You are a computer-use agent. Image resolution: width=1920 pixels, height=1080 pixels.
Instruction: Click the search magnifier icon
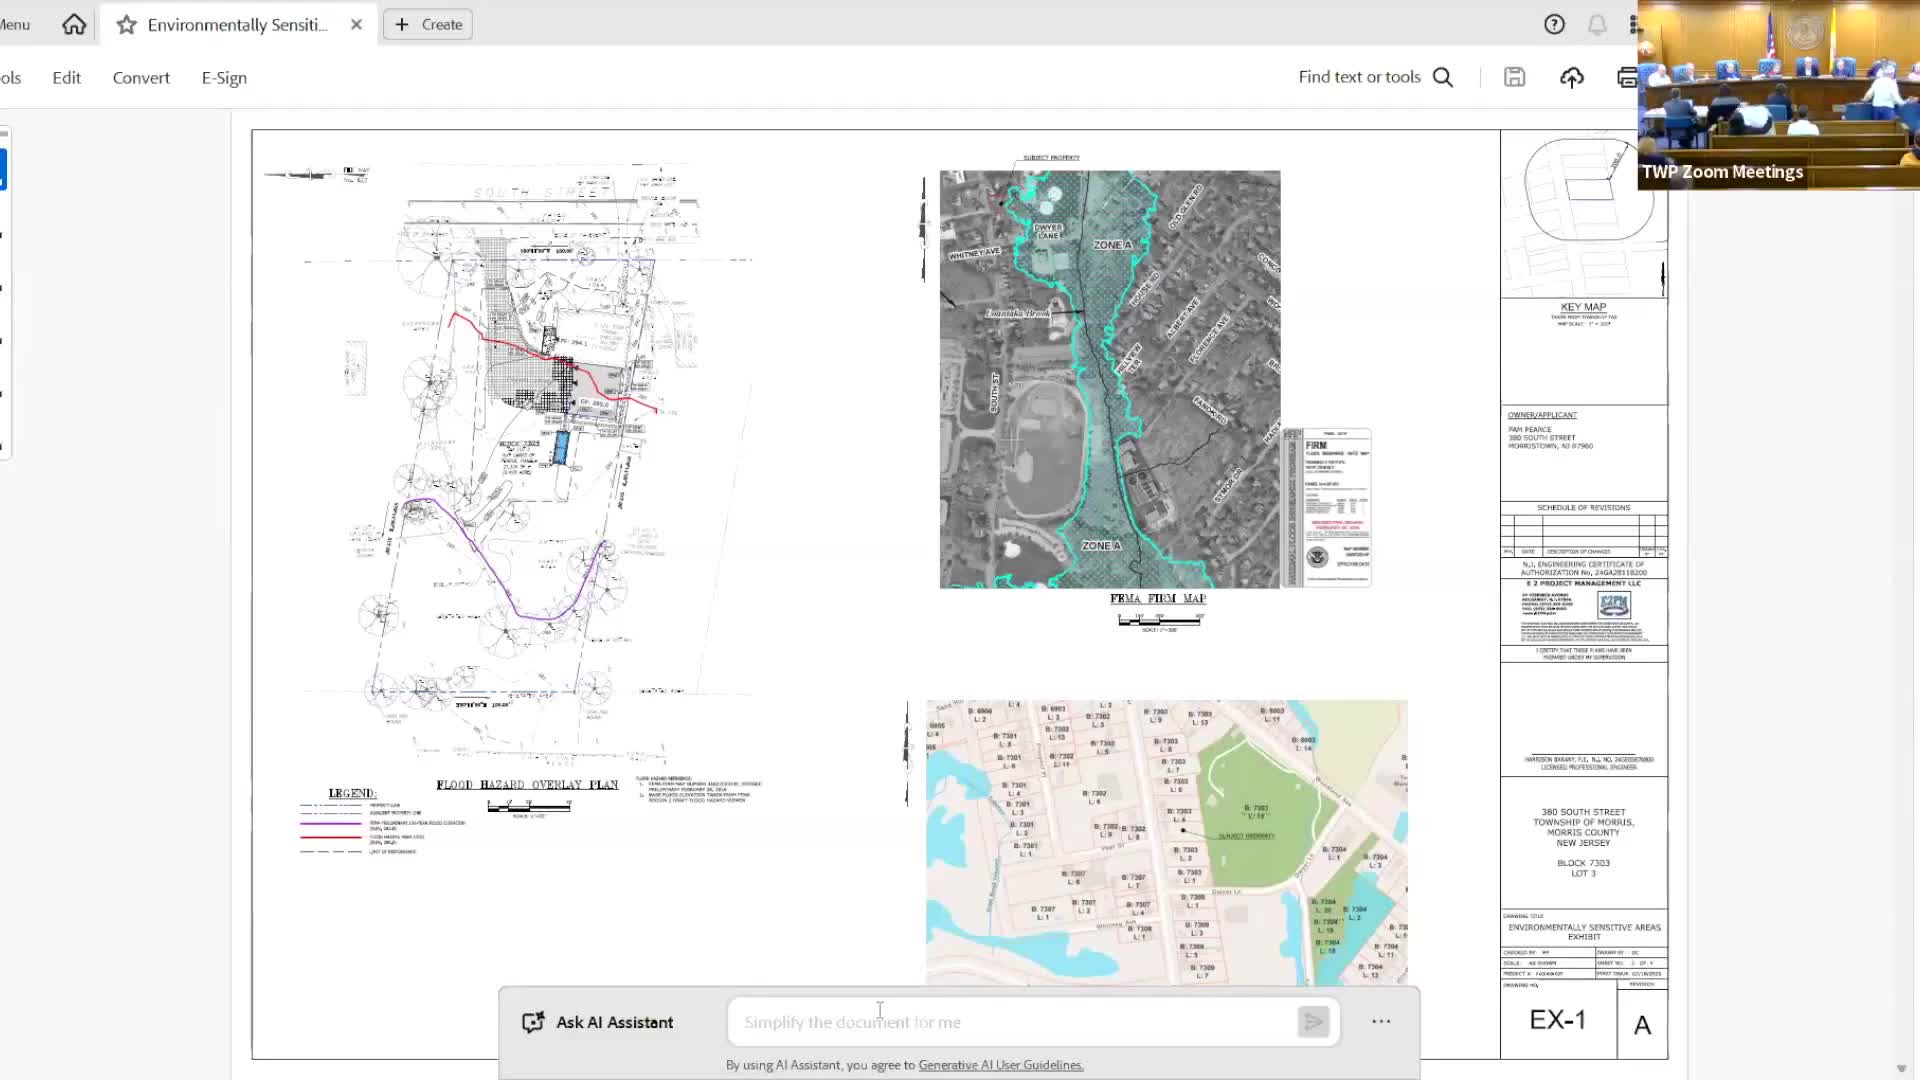[1443, 77]
